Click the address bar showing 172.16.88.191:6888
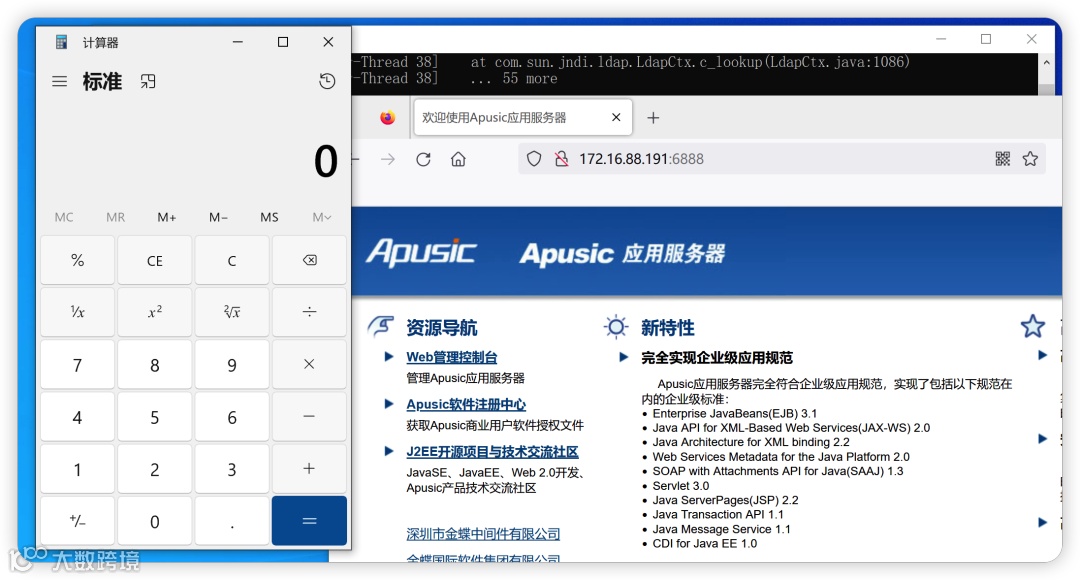 tap(782, 159)
